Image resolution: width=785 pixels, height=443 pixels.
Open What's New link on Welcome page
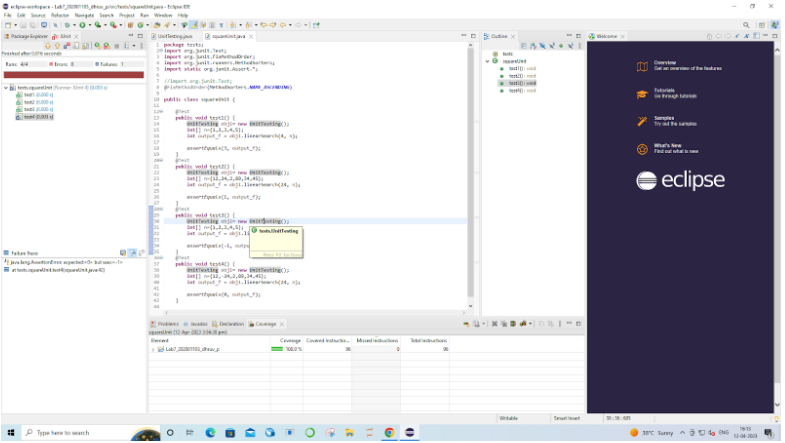coord(668,148)
